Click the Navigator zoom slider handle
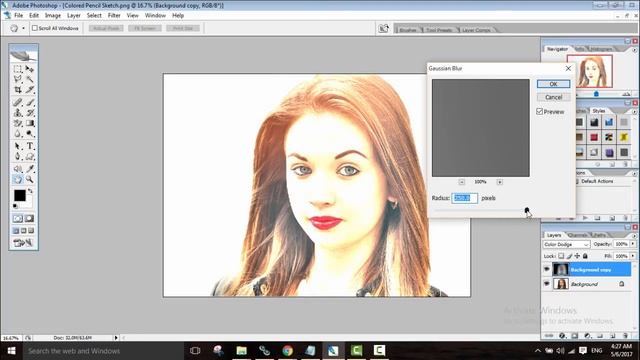 pyautogui.click(x=596, y=94)
